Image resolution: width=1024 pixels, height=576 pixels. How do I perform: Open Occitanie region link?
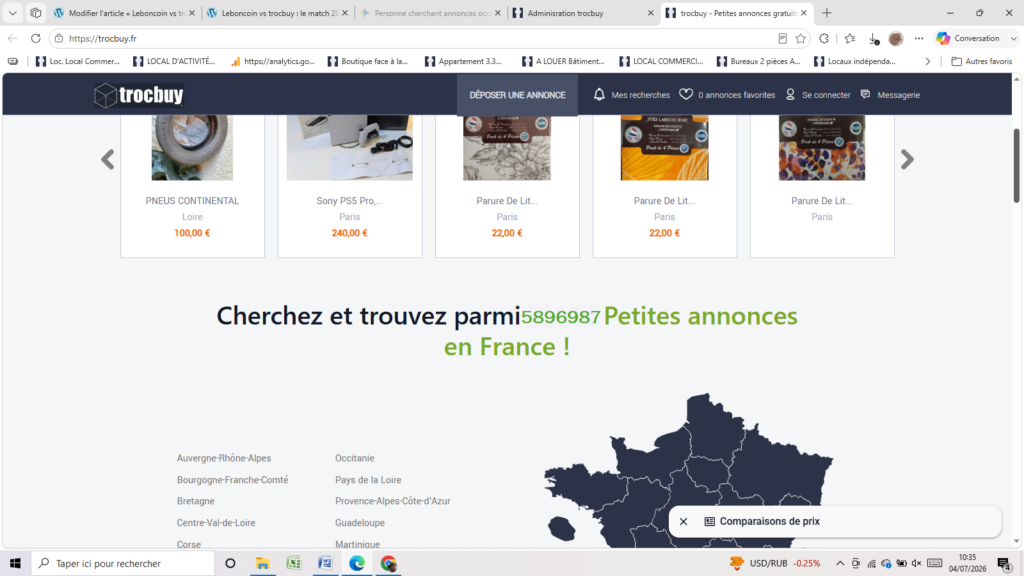(x=355, y=458)
